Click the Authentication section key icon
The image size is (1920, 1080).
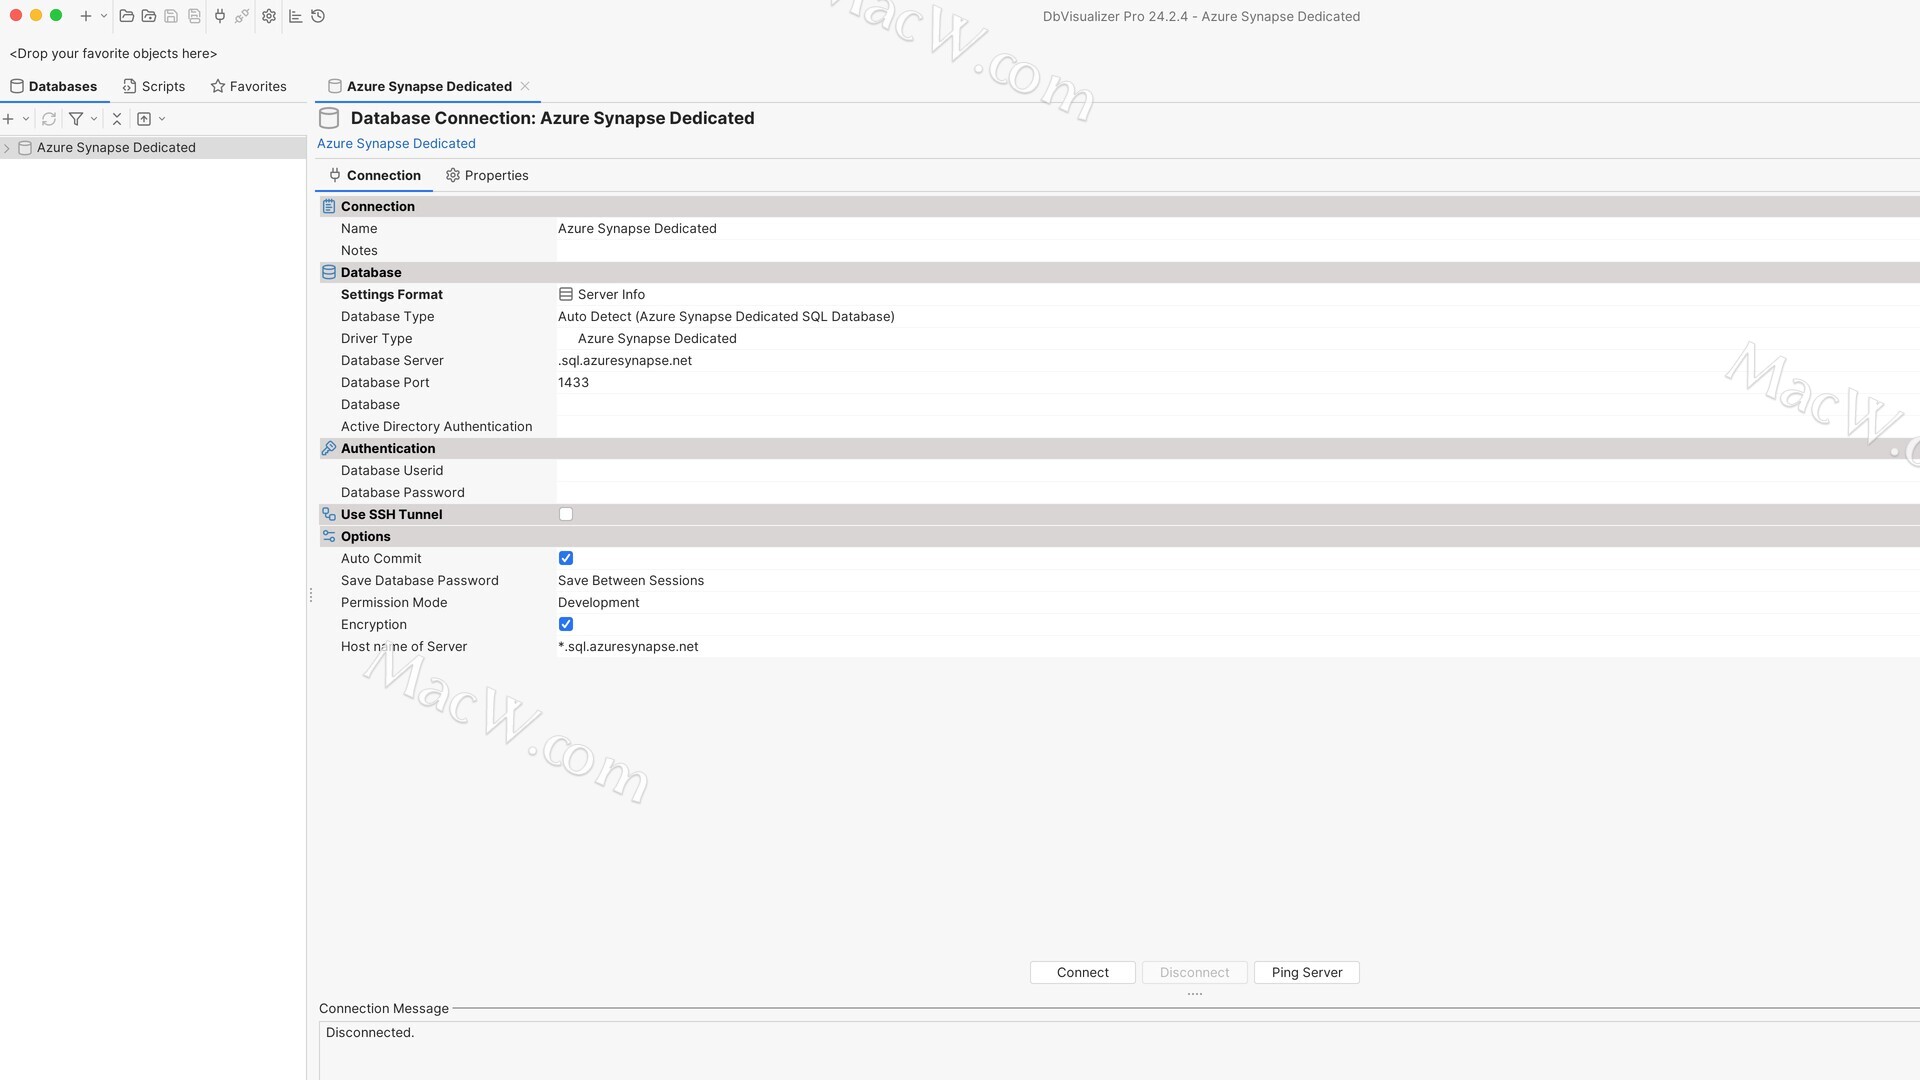click(329, 448)
